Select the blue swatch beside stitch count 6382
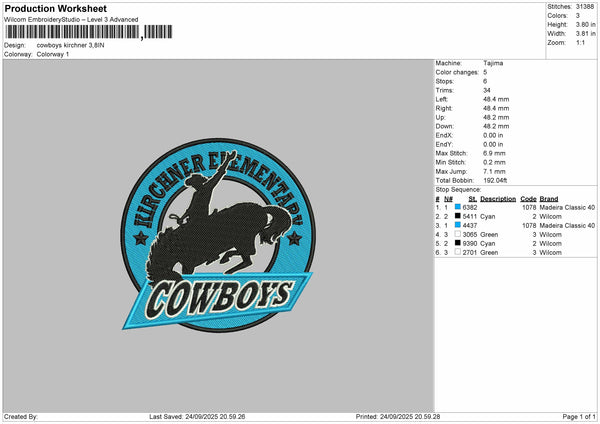 tap(457, 207)
